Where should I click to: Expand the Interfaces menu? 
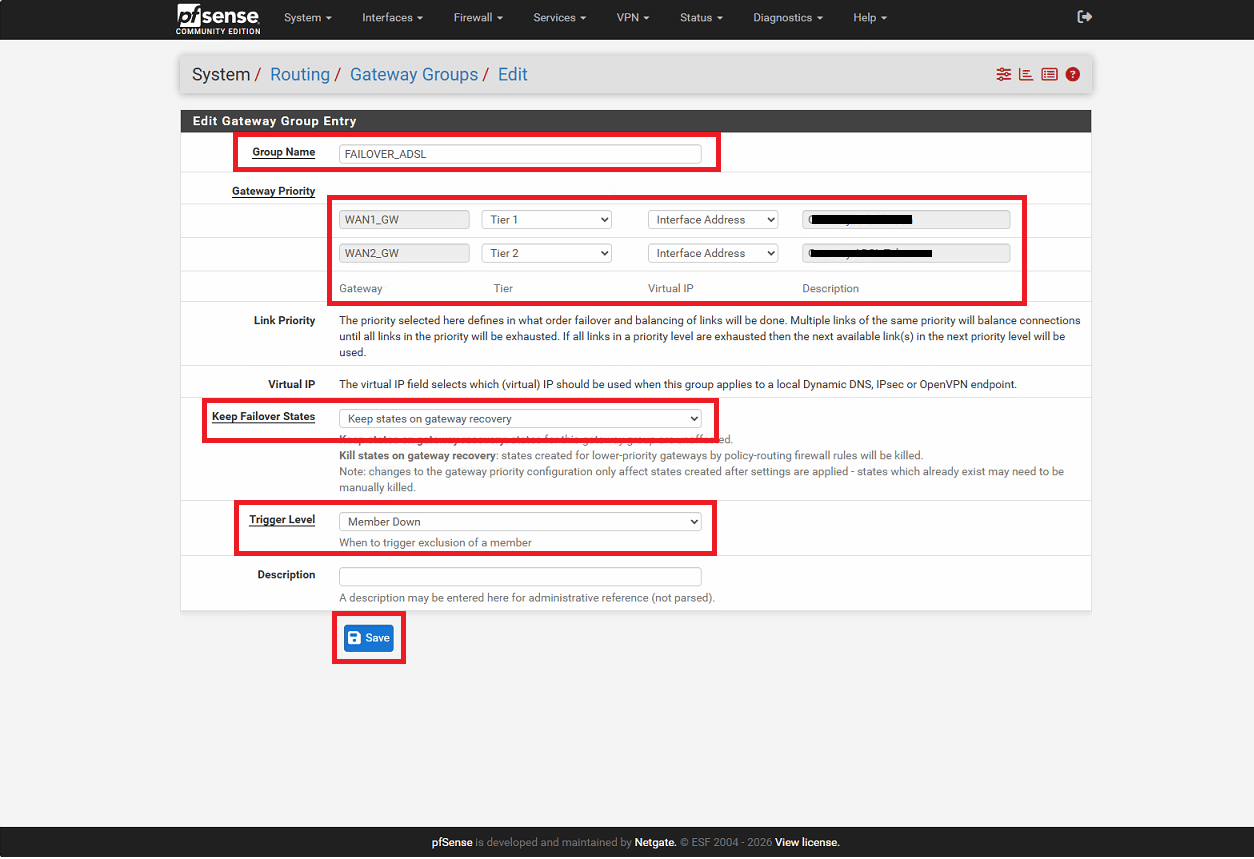[392, 18]
